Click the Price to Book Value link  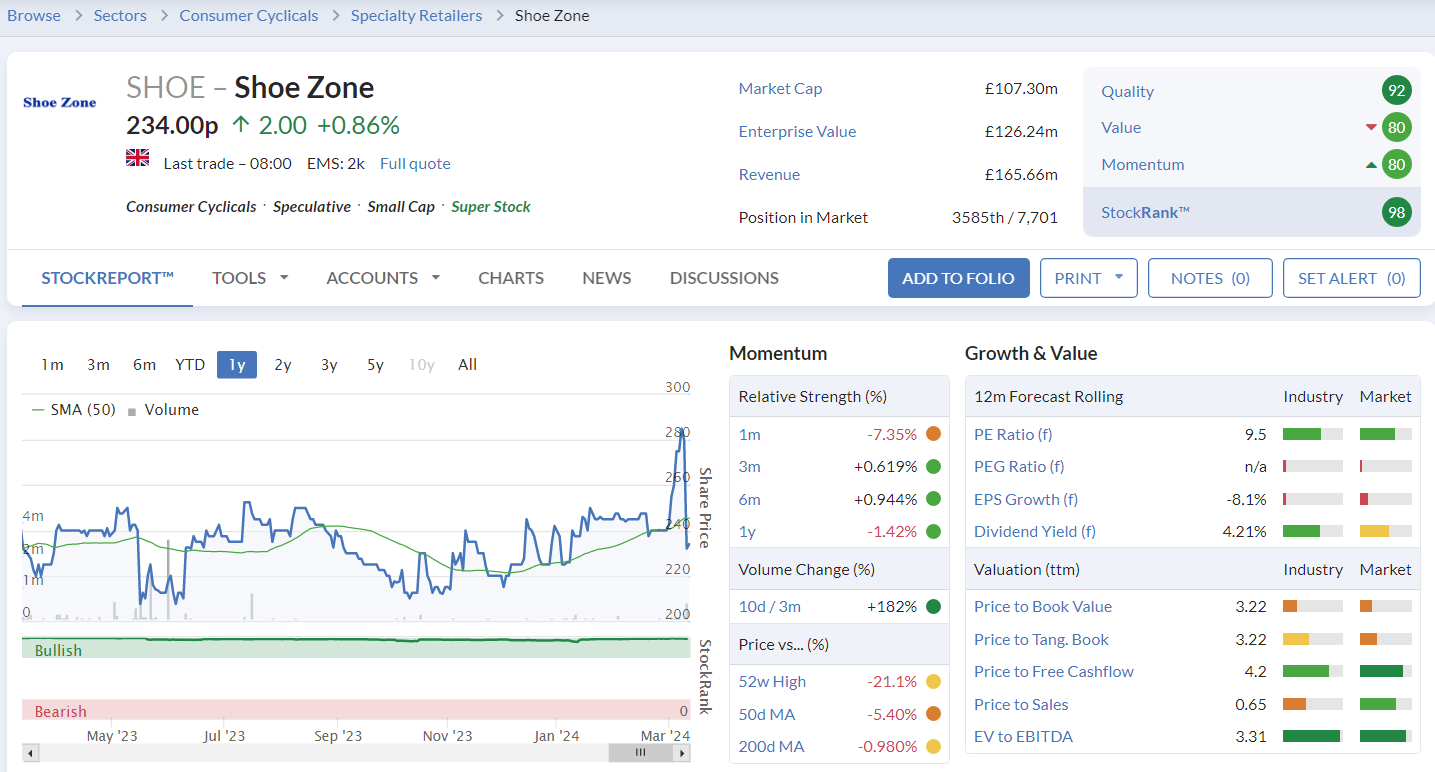coord(1043,606)
